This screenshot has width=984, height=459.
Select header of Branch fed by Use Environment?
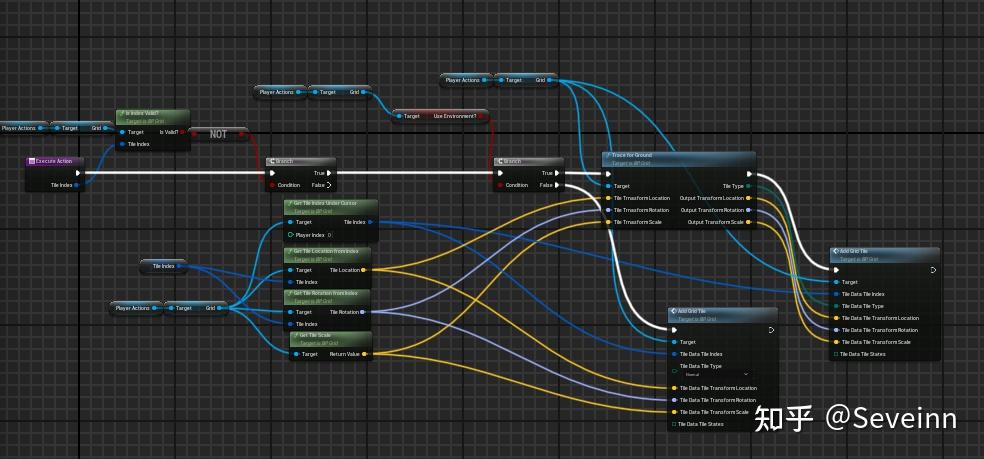(528, 161)
